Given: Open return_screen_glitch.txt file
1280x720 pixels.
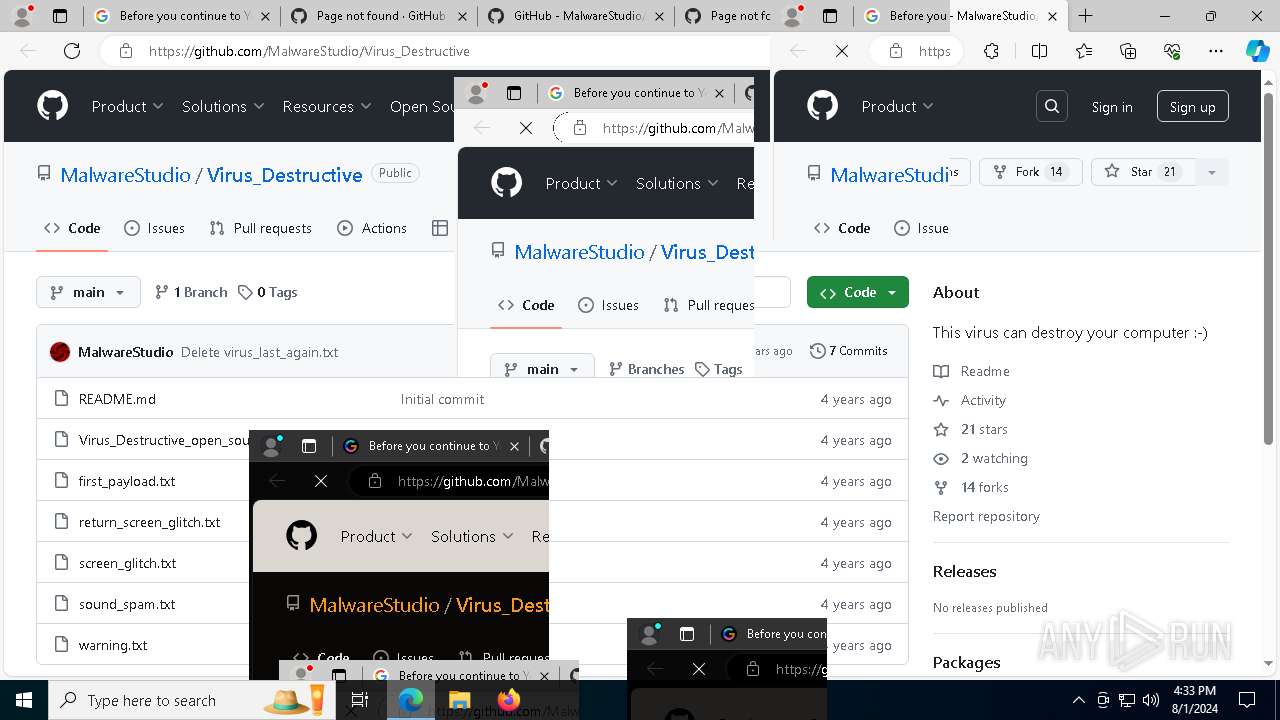Looking at the screenshot, I should (x=150, y=522).
